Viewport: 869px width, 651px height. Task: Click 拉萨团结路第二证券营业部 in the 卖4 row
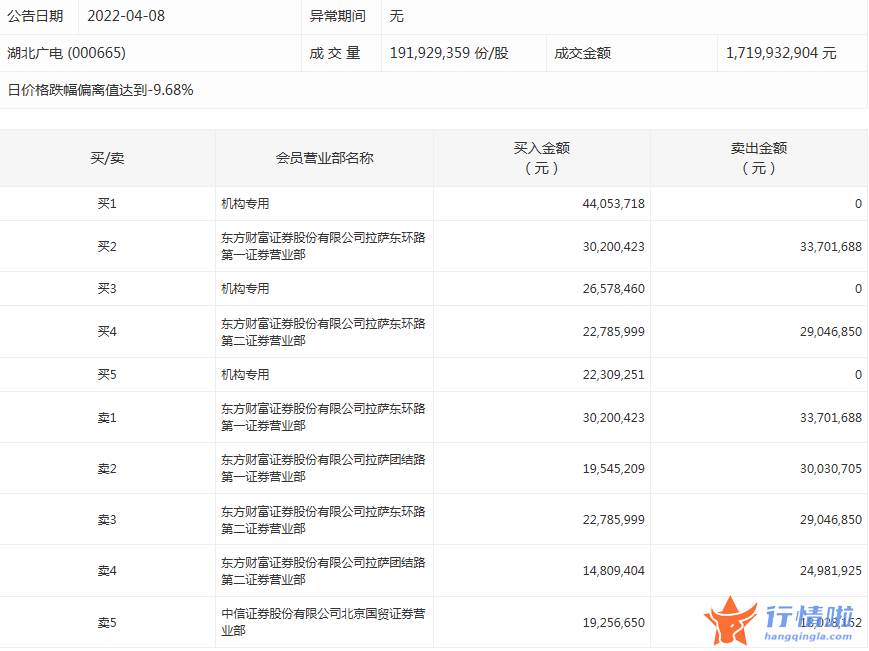tap(323, 571)
